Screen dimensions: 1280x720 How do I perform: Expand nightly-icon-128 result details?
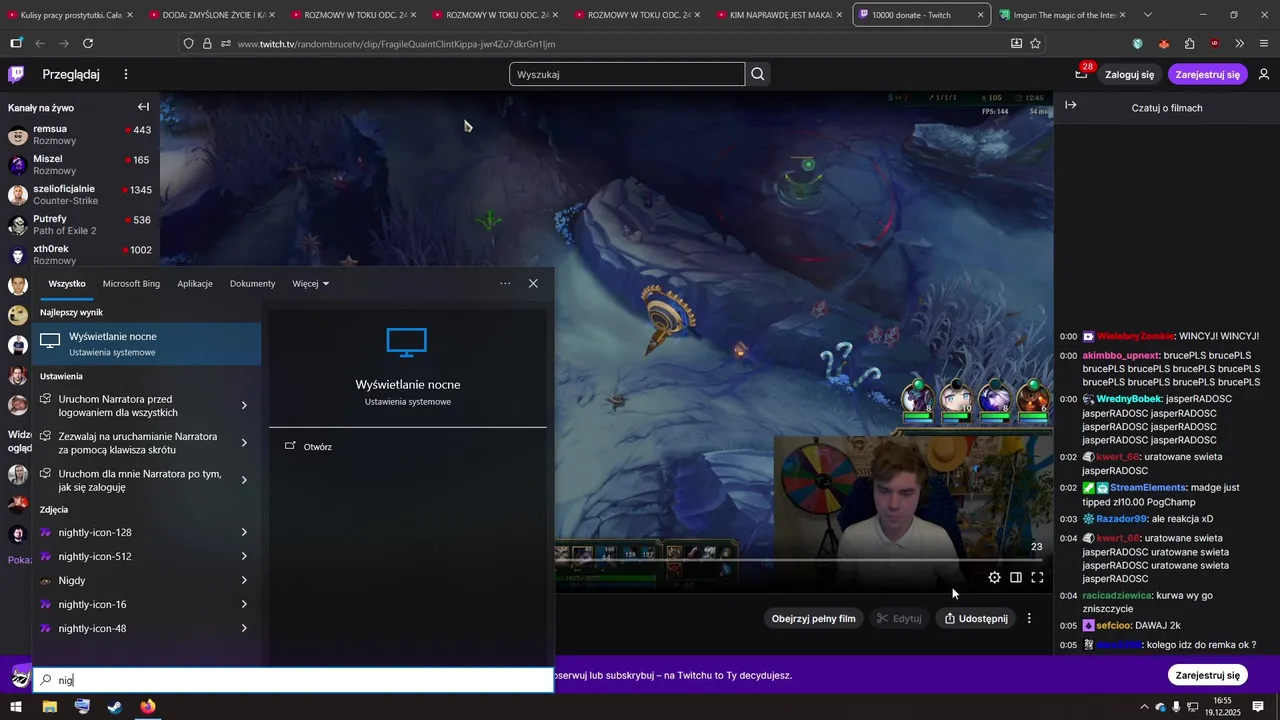click(244, 533)
